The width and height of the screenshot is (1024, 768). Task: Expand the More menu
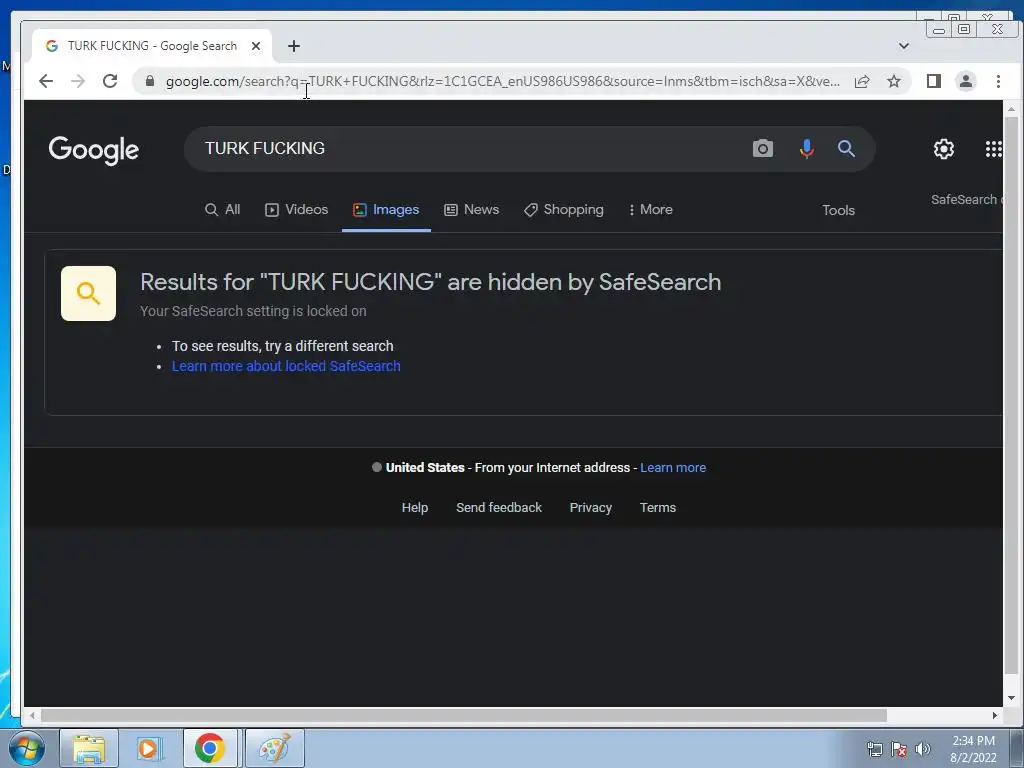650,210
